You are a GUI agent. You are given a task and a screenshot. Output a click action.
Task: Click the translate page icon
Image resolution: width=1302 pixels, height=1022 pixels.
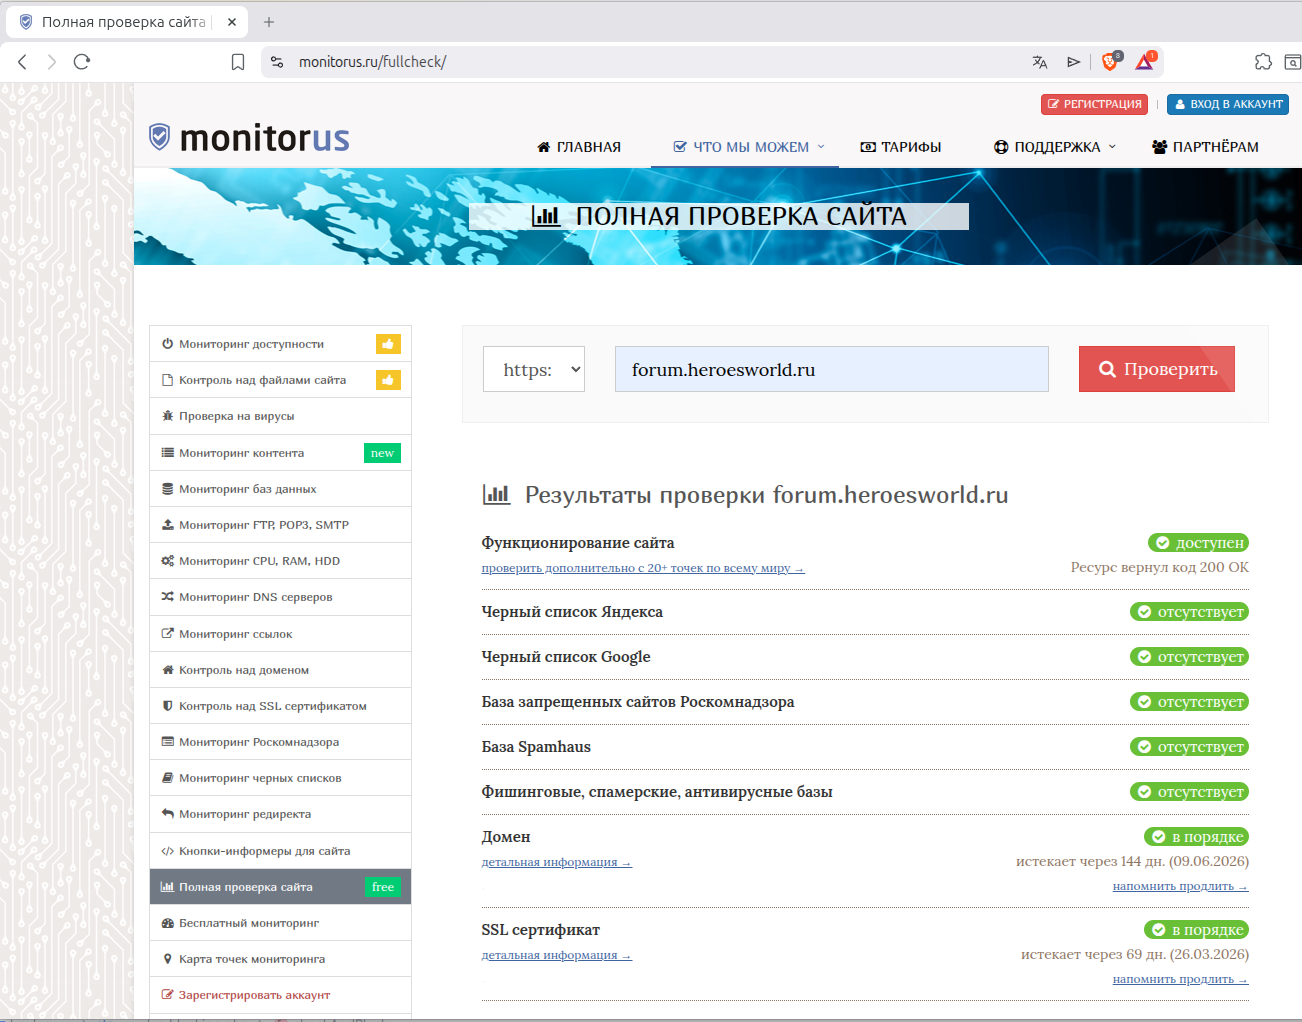click(x=1040, y=62)
